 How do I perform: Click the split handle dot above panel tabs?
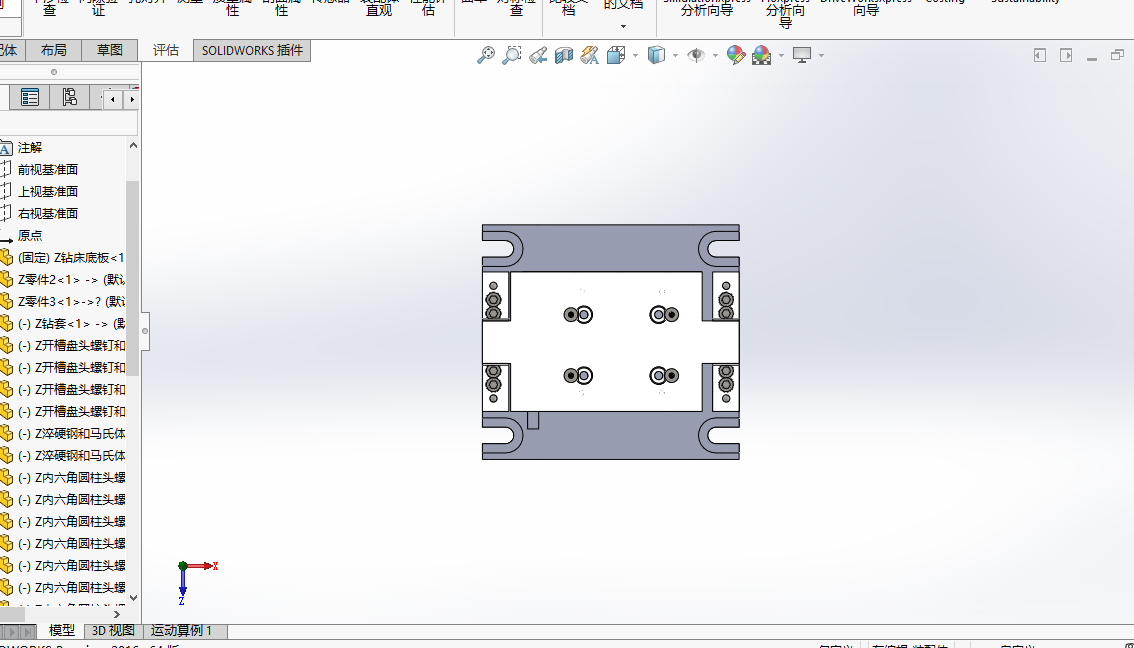(x=54, y=72)
